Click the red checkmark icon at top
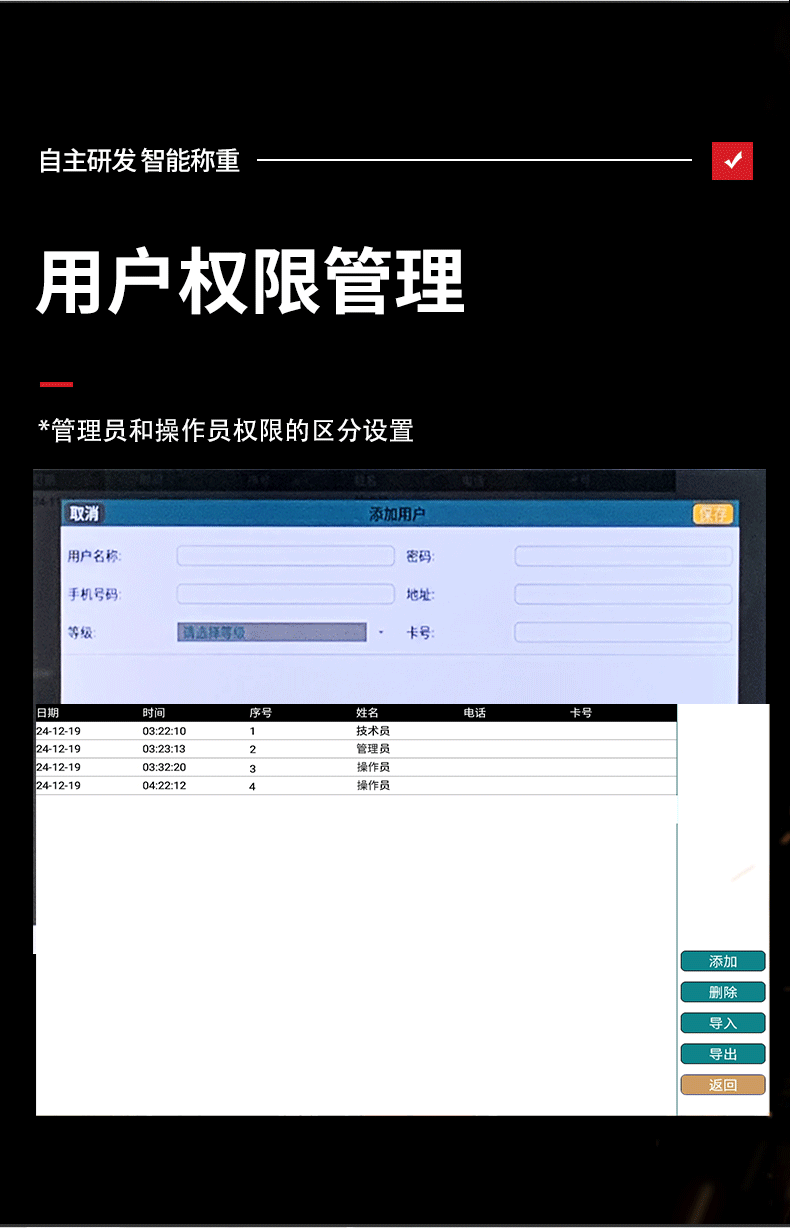The height and width of the screenshot is (1228, 790). (732, 161)
